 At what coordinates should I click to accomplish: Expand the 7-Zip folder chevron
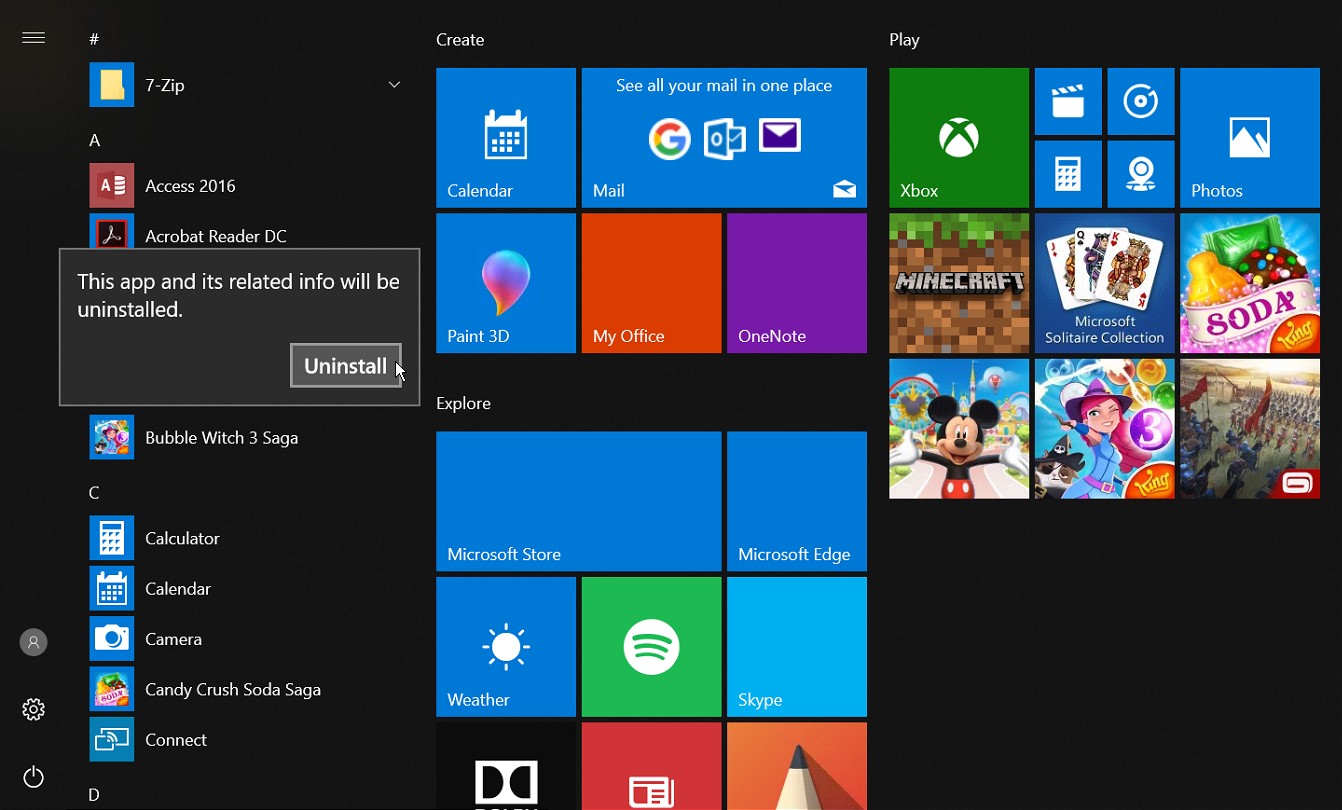[394, 85]
